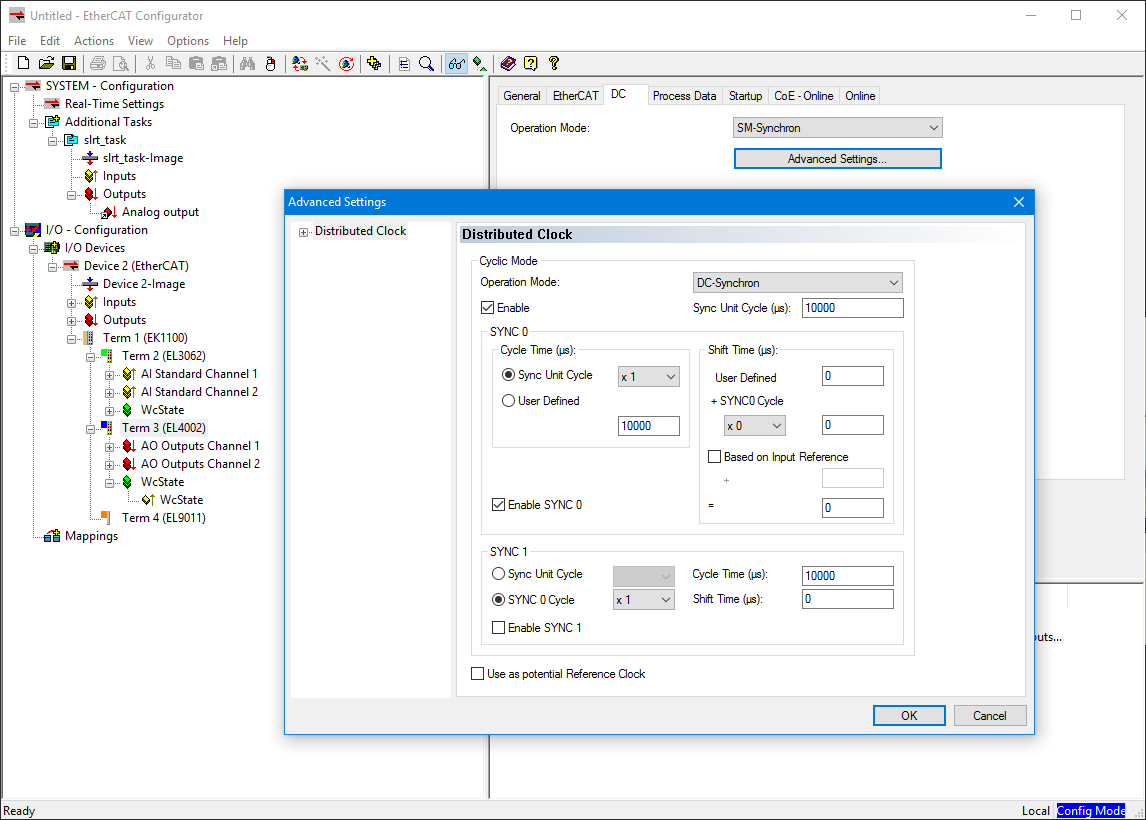Uncheck the Enable SYNC 0 checkbox

tap(499, 505)
